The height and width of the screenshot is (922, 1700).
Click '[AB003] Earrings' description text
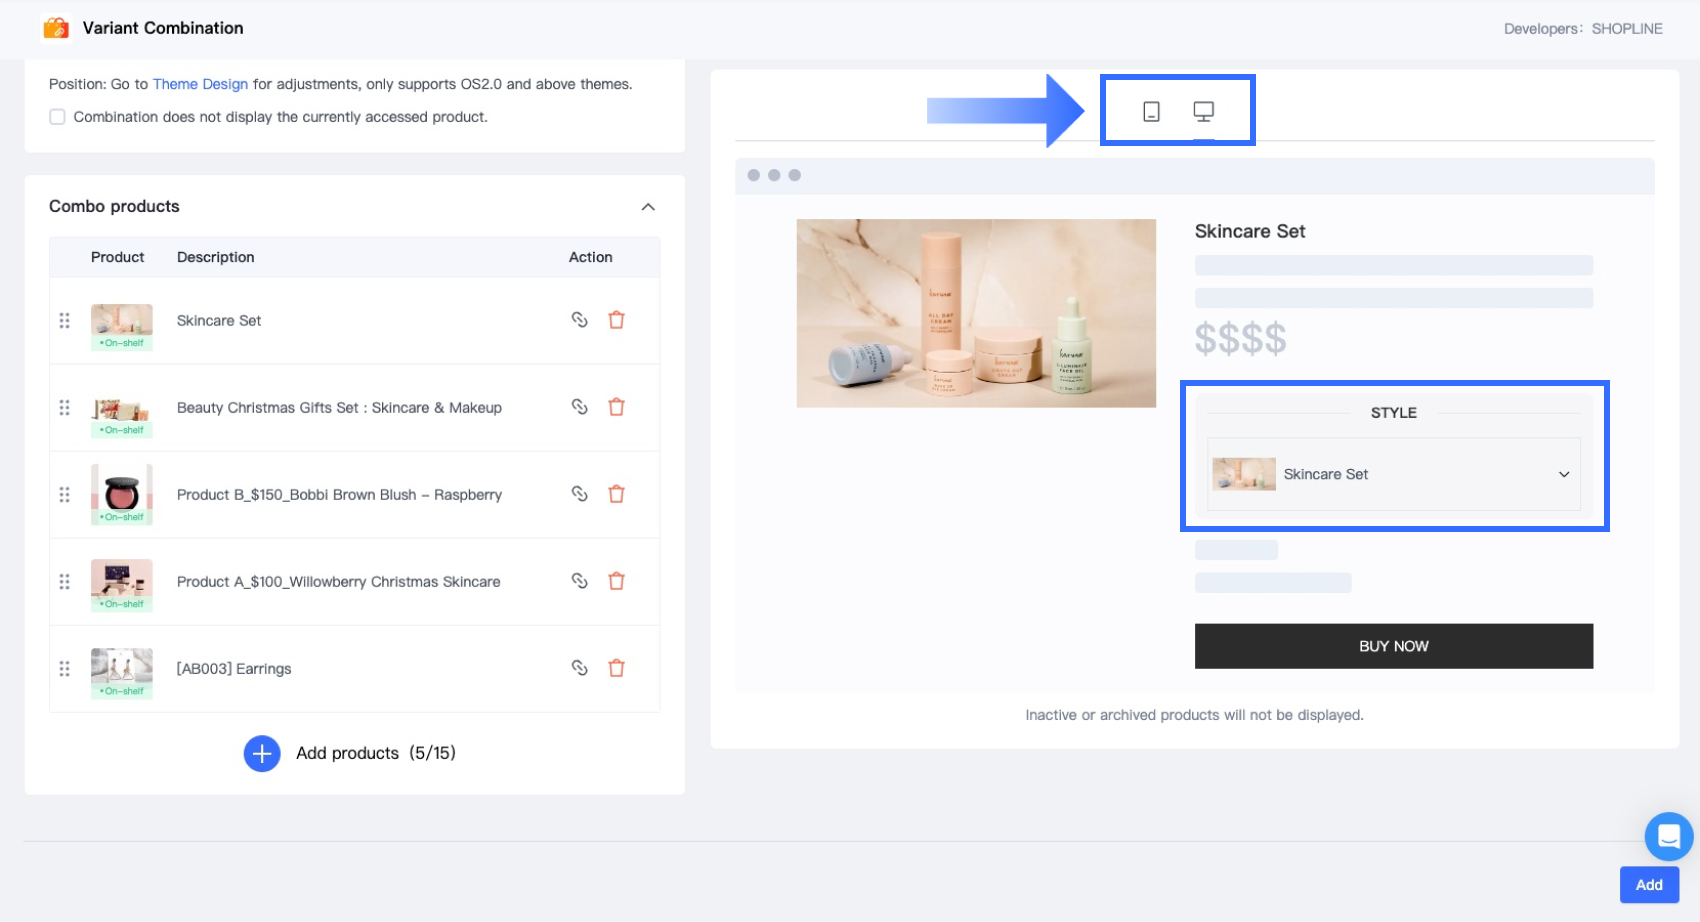coord(234,669)
